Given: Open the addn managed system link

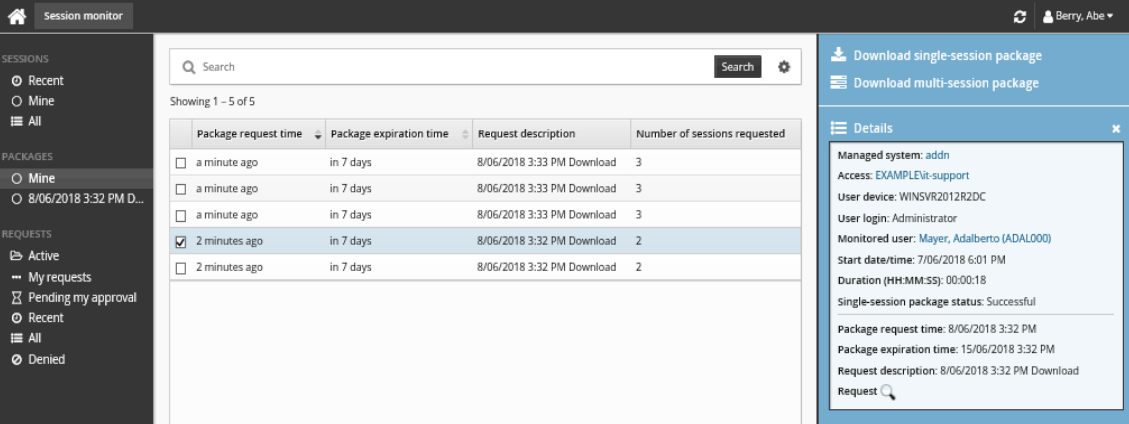Looking at the screenshot, I should tap(937, 155).
